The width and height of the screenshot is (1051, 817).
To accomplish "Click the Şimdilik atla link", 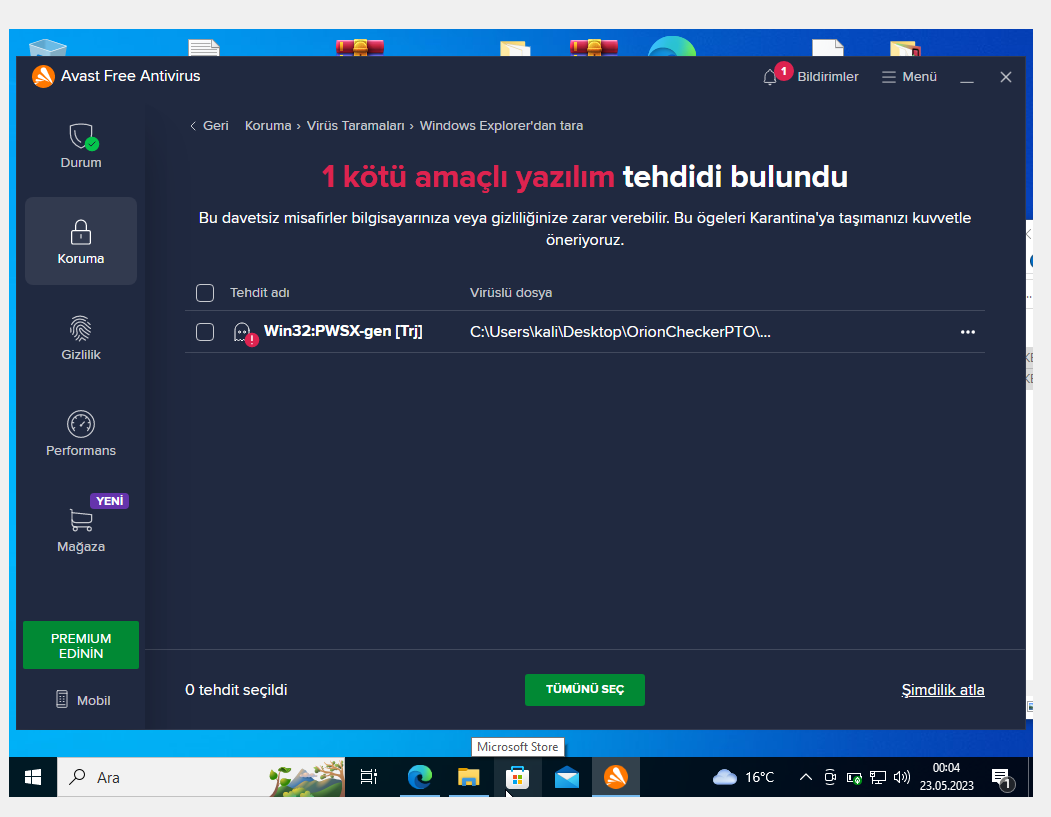I will coord(942,690).
